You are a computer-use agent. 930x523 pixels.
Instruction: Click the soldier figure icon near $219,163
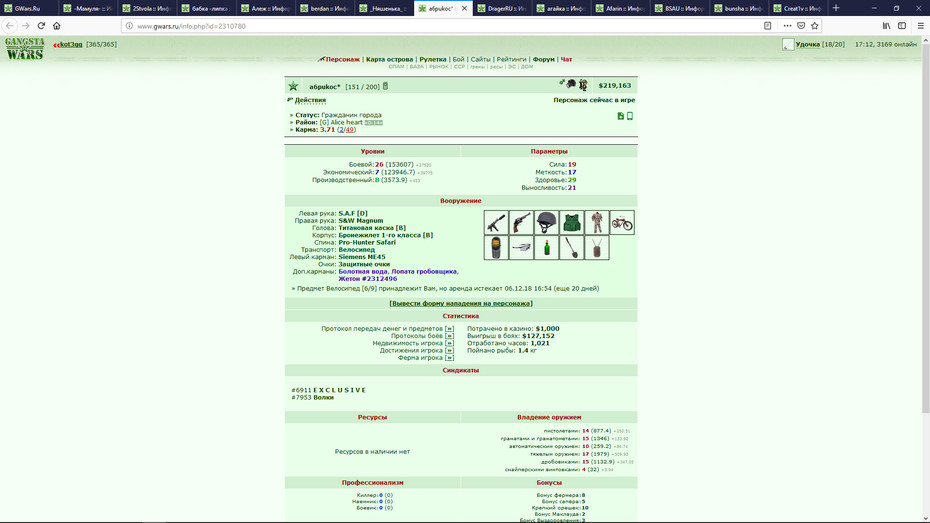[584, 85]
